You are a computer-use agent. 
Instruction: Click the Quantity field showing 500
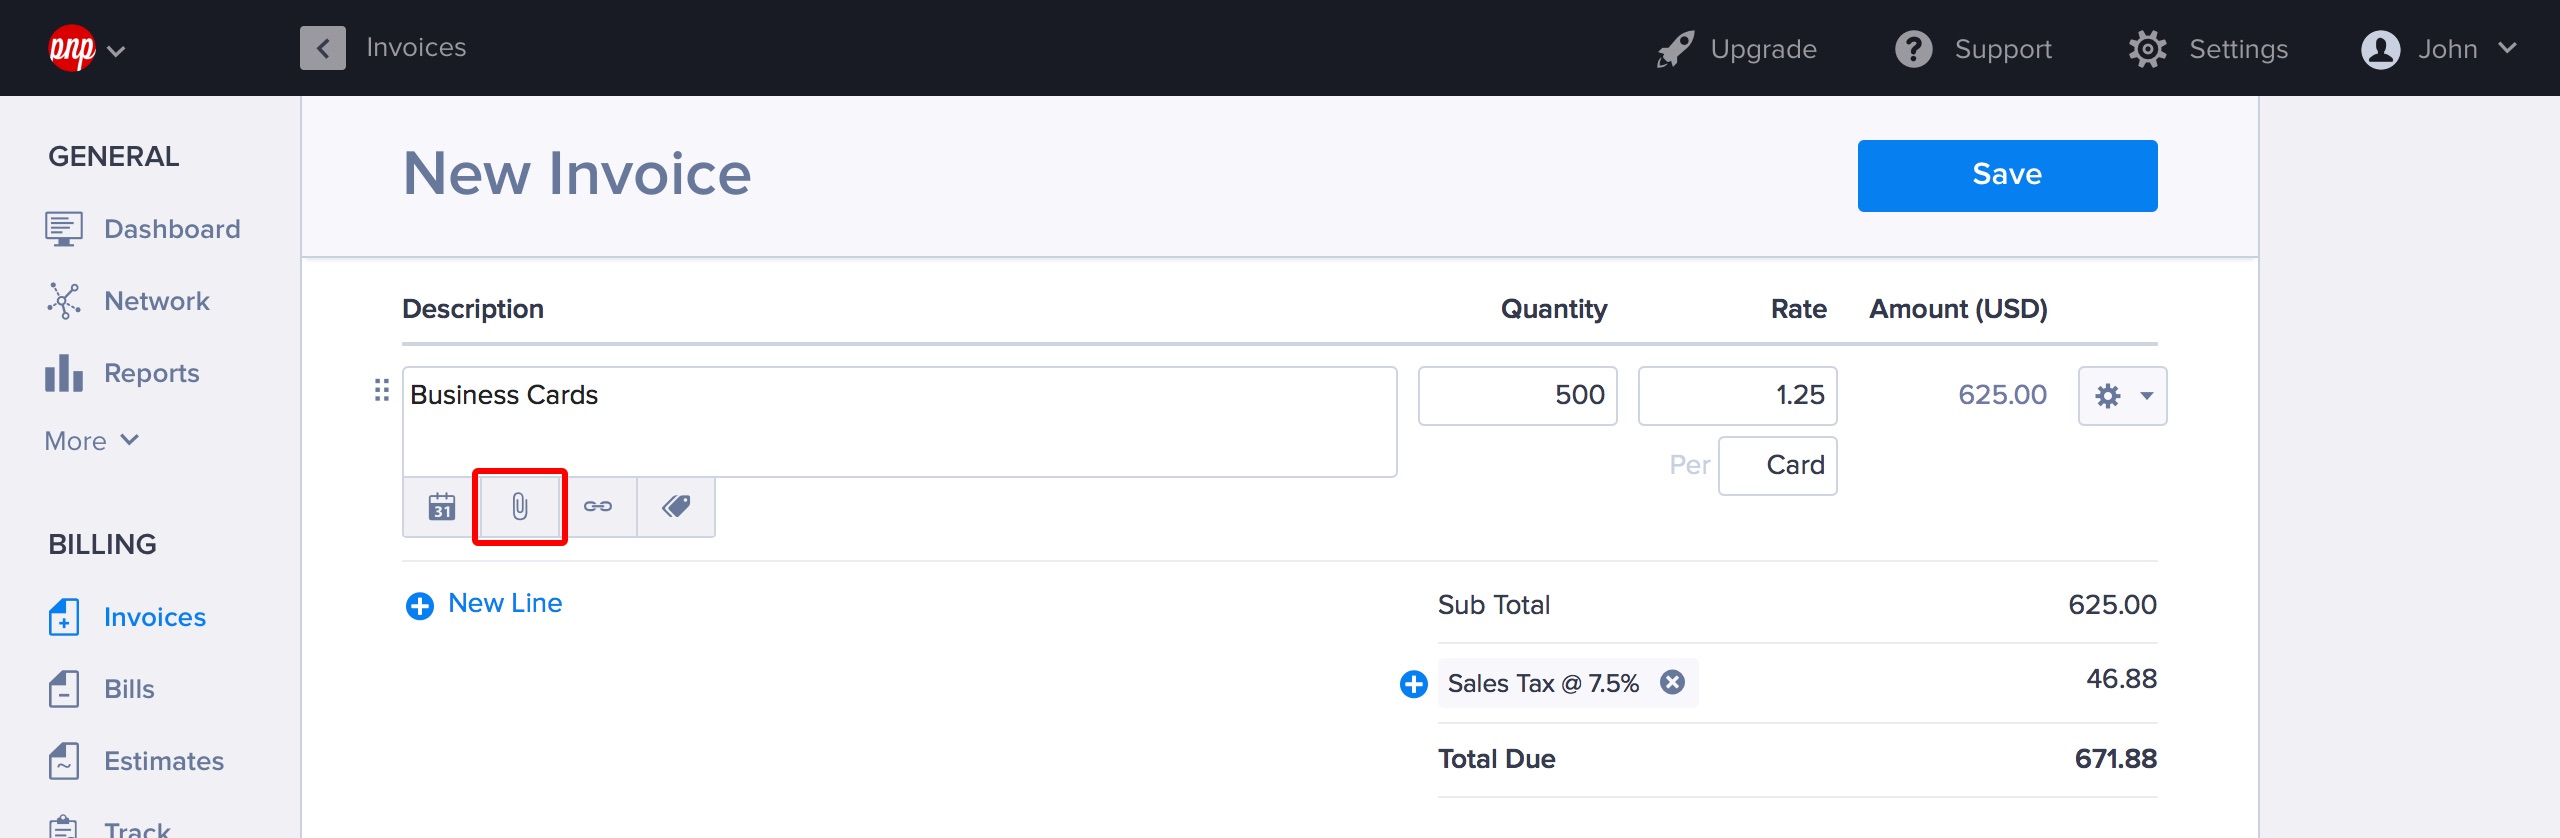(1517, 396)
